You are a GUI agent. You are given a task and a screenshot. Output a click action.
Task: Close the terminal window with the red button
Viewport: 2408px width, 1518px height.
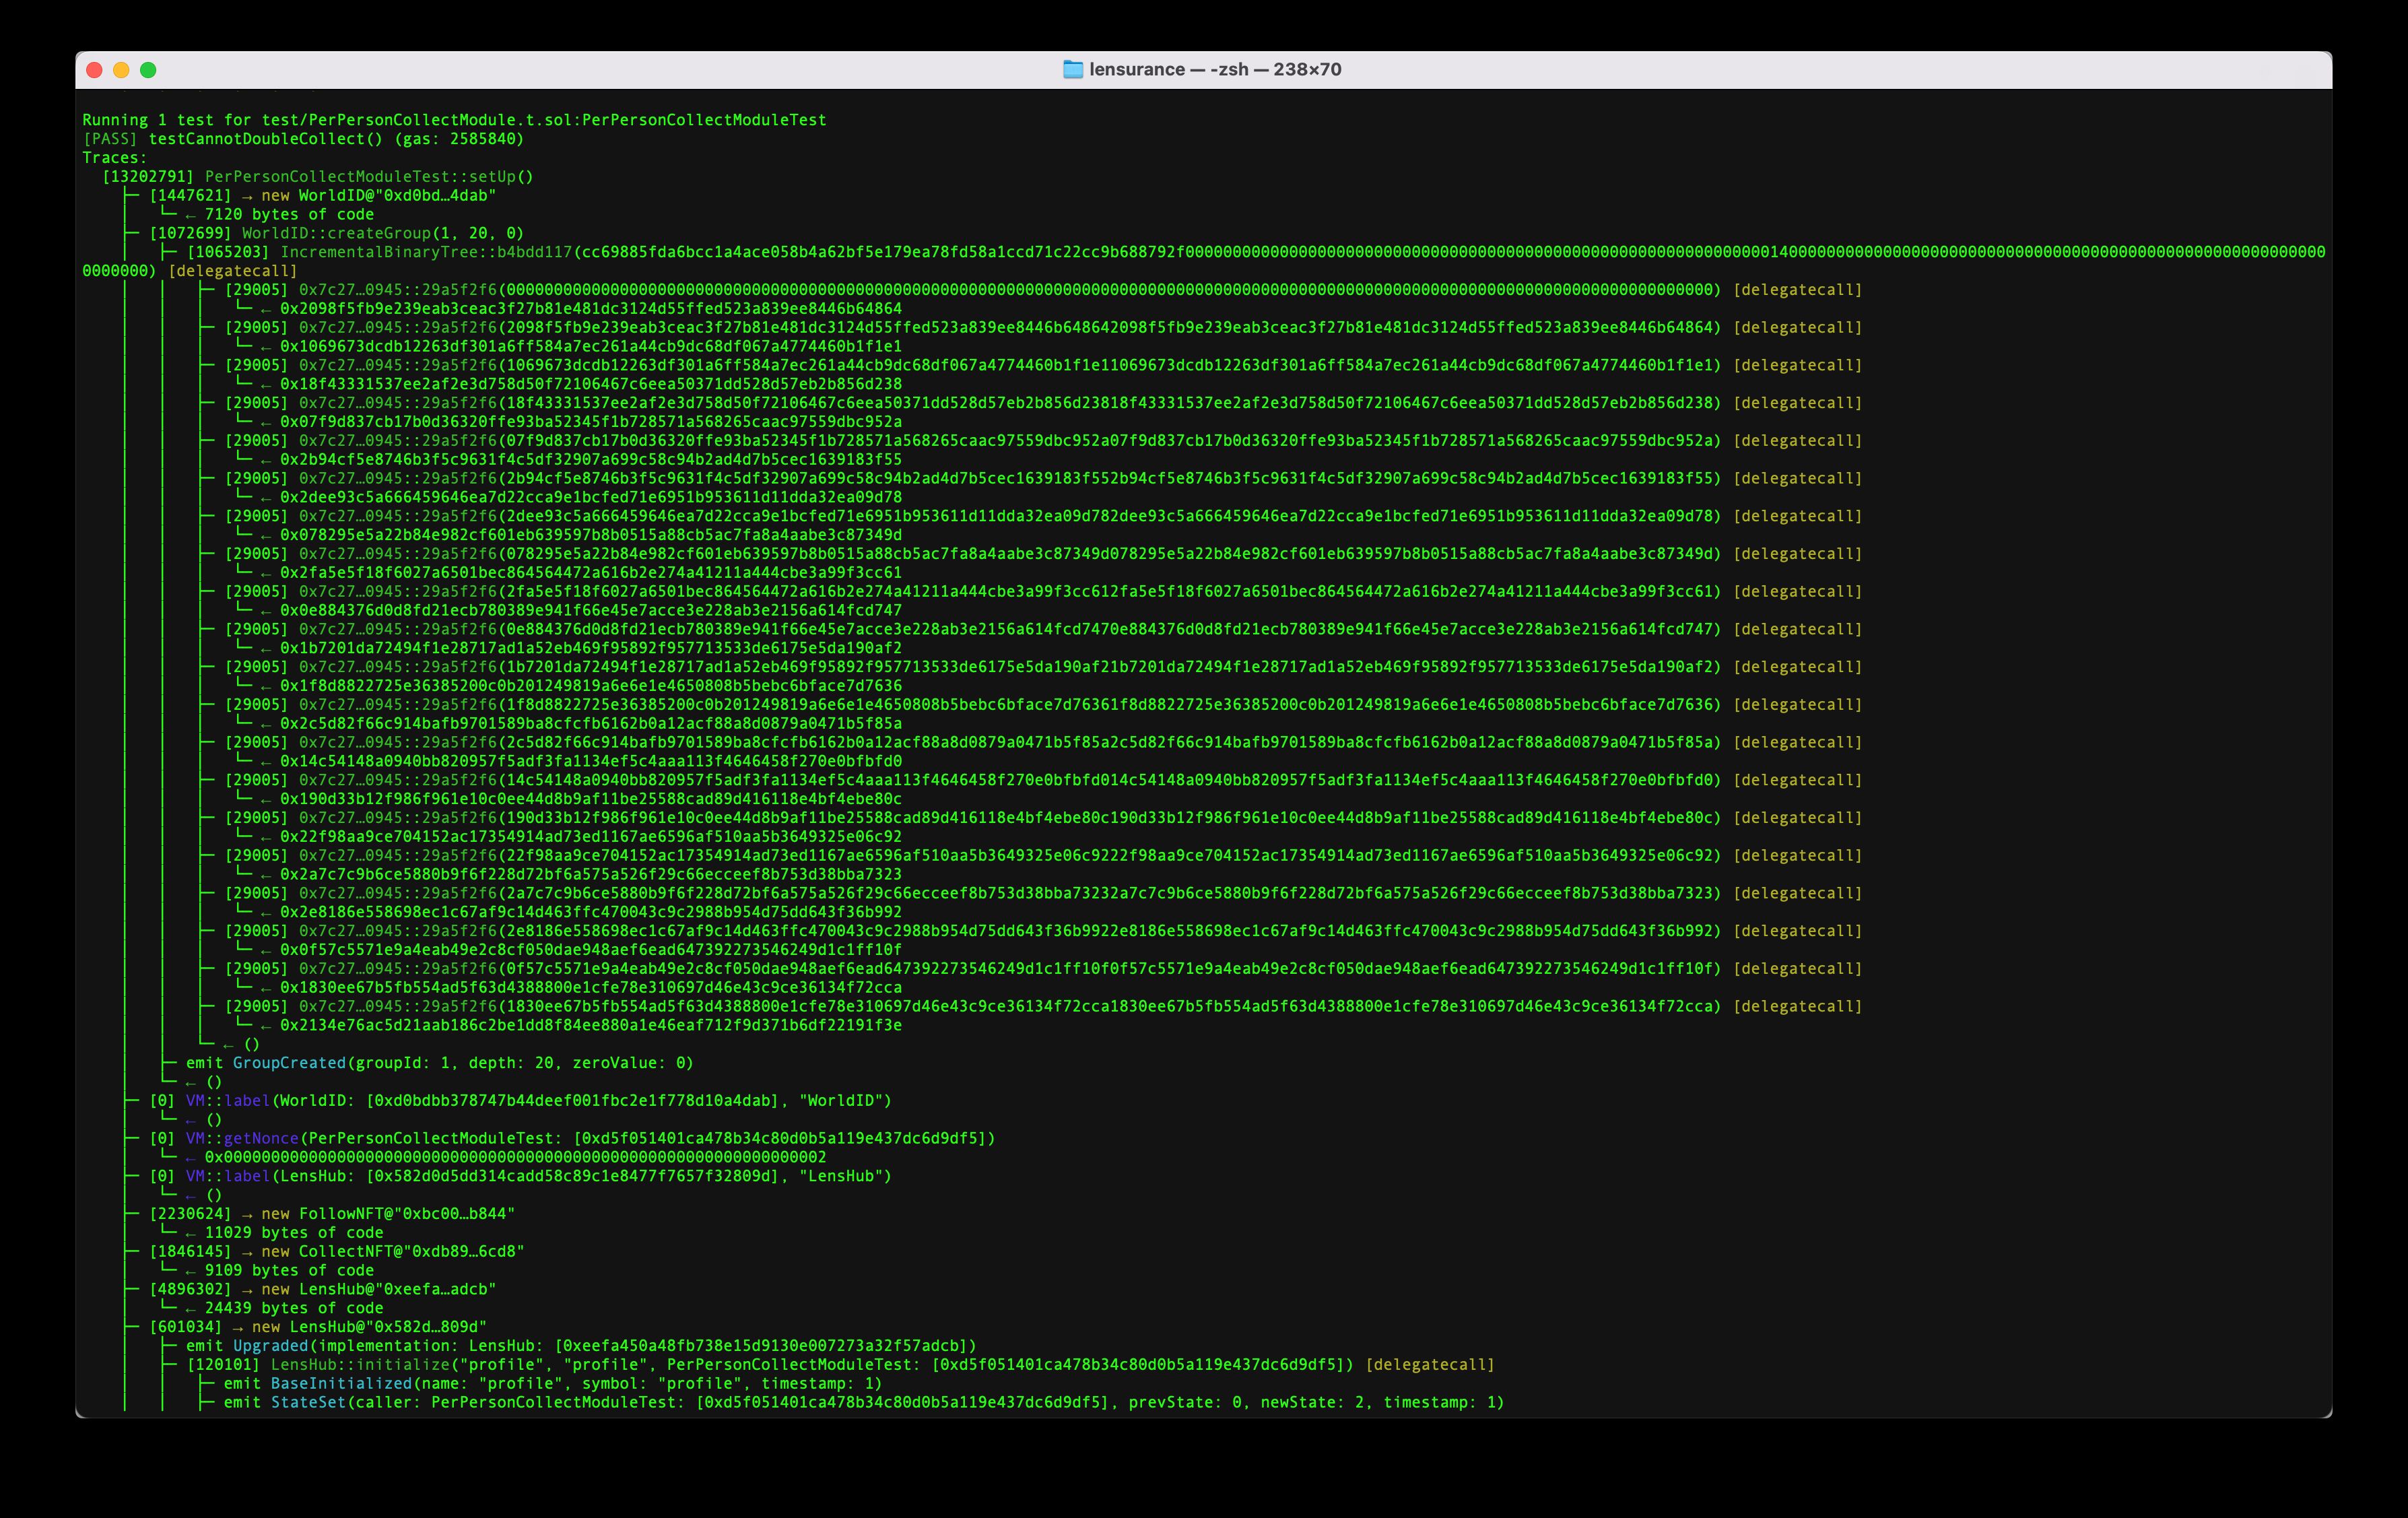[x=95, y=69]
